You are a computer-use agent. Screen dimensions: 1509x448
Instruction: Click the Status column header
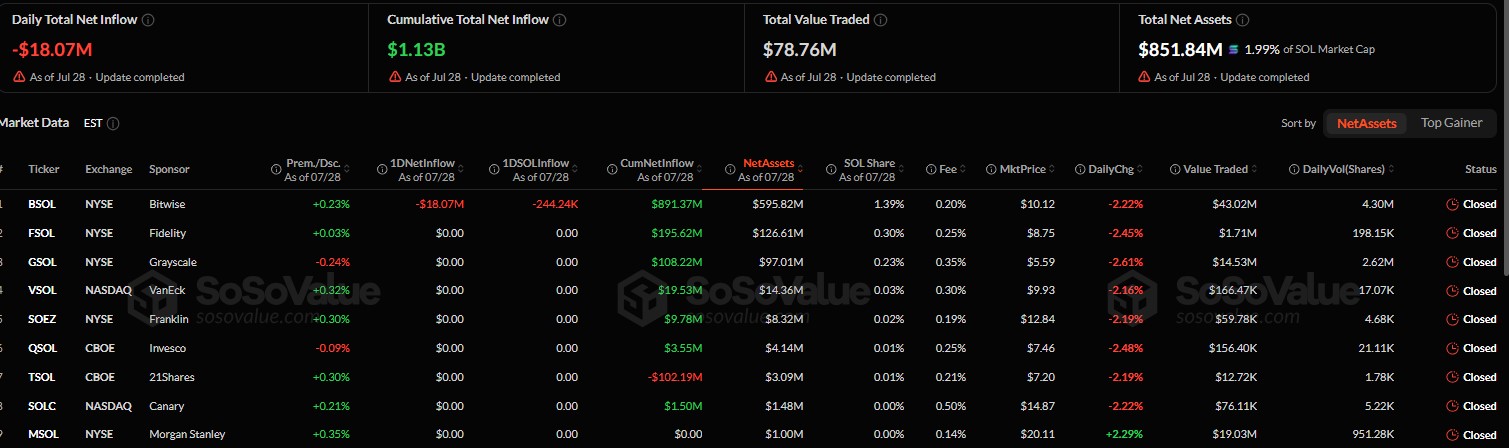[x=1480, y=169]
